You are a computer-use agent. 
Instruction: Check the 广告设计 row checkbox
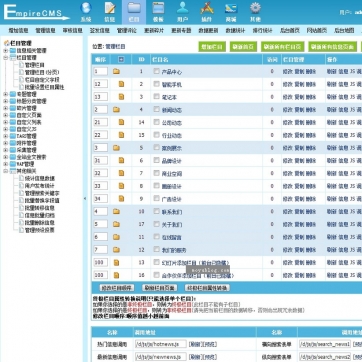click(156, 198)
